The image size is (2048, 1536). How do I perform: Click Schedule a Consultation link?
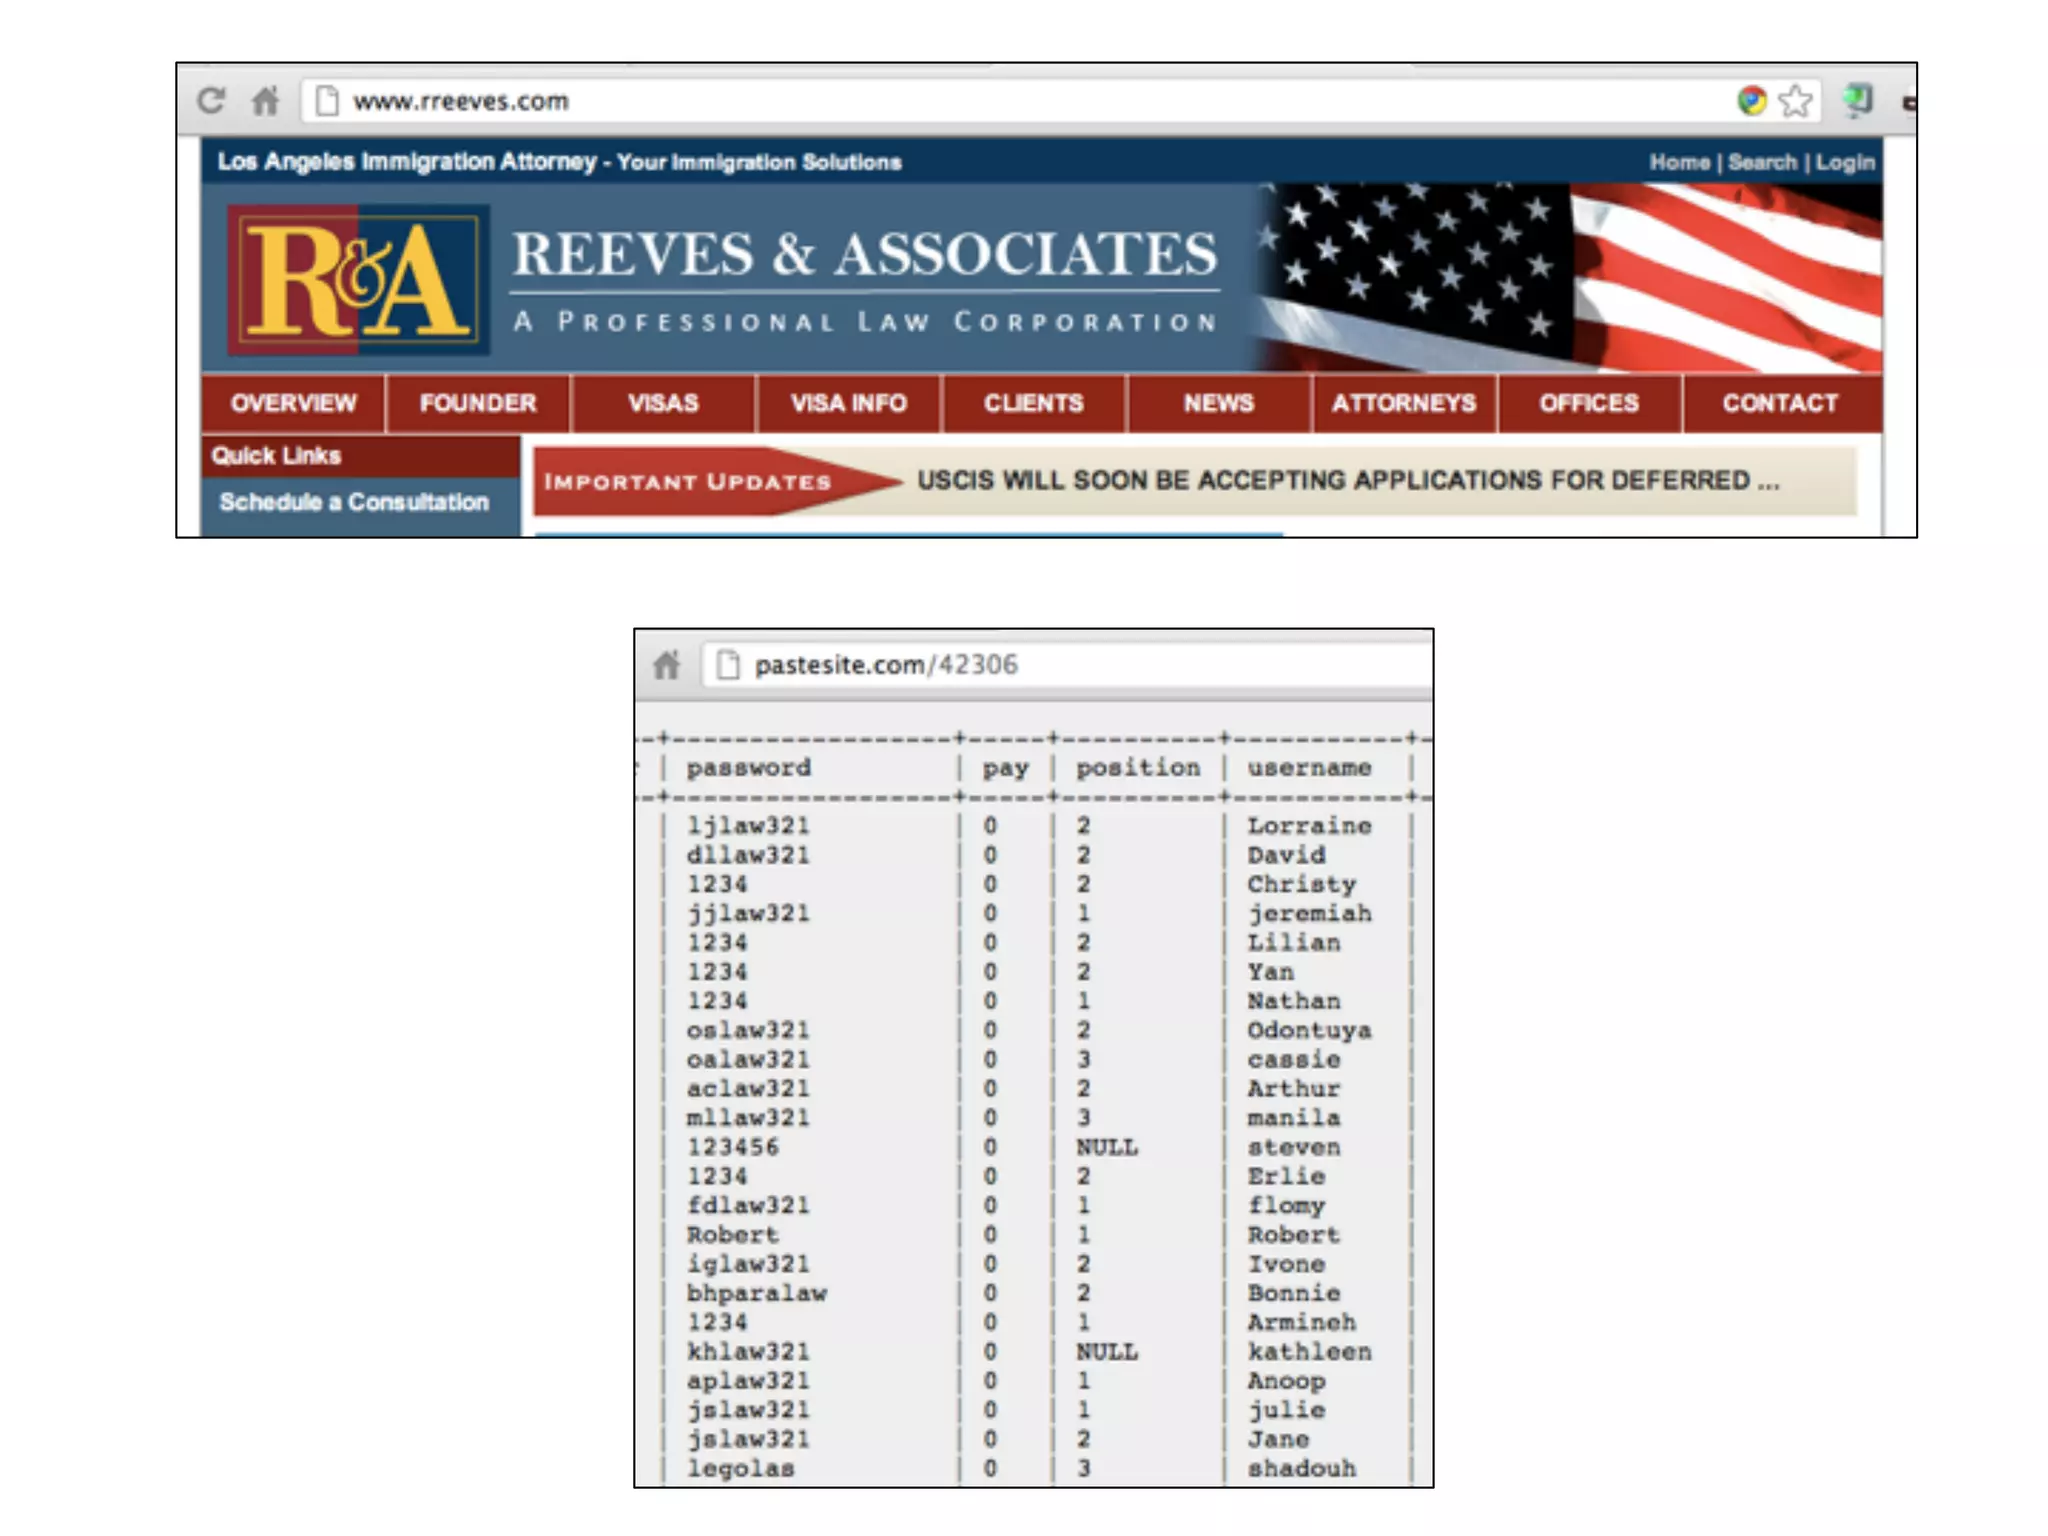pos(354,502)
